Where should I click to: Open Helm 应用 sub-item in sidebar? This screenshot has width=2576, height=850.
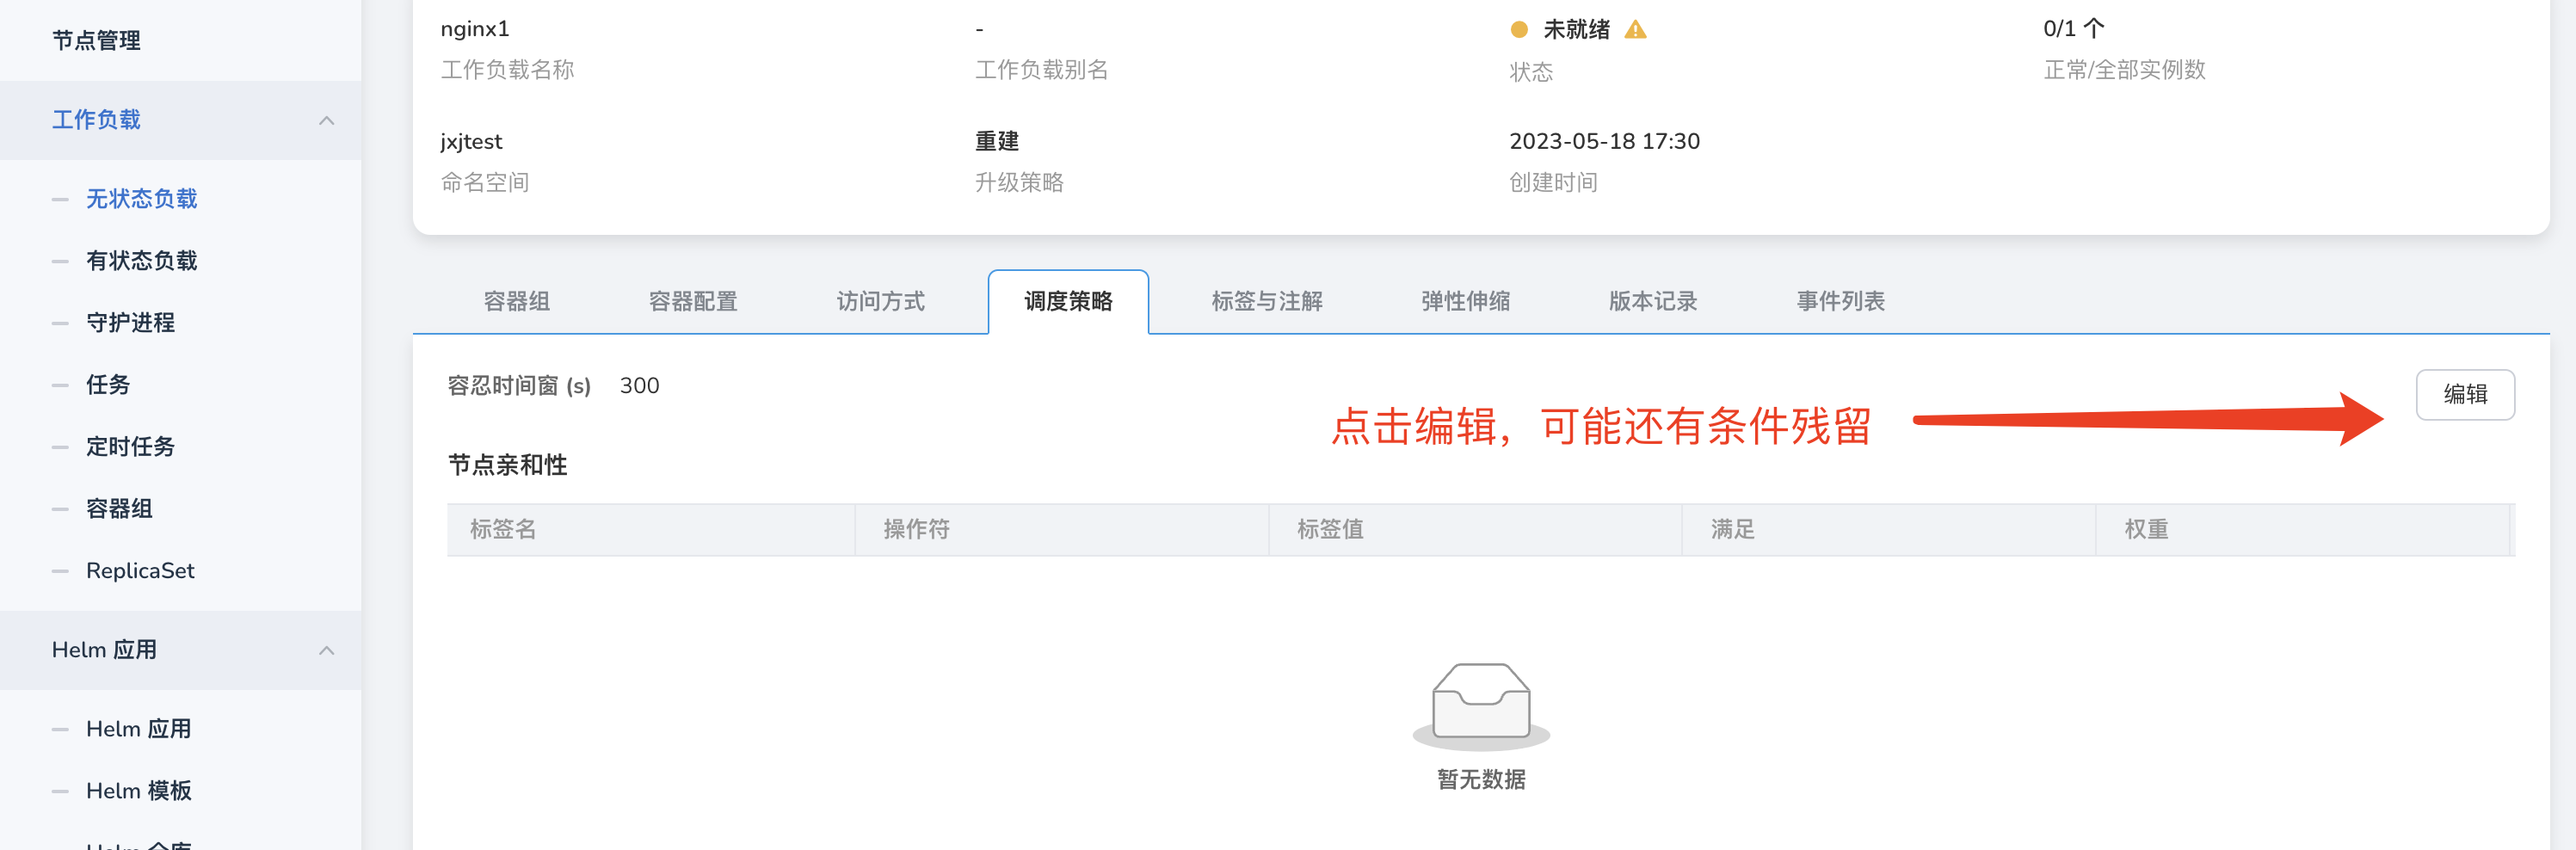coord(138,729)
